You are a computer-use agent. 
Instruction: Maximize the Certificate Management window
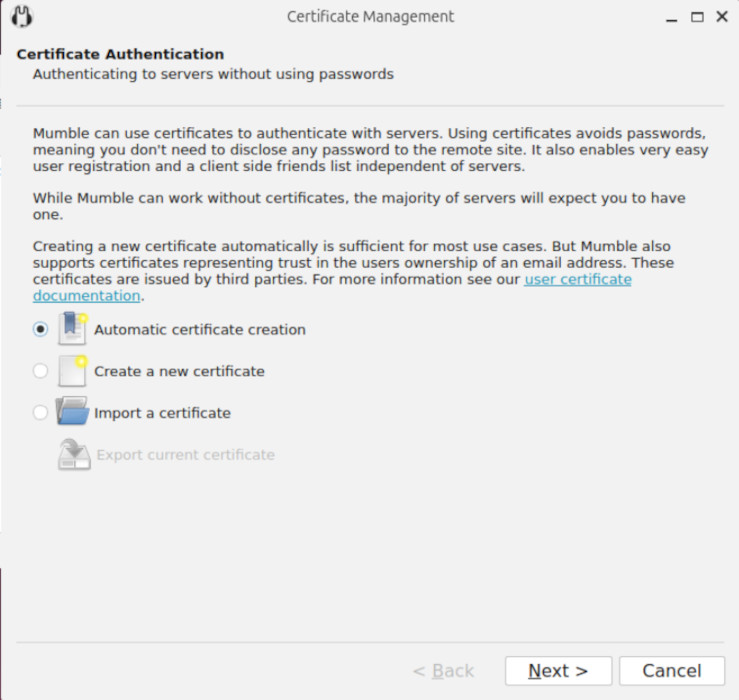(x=697, y=17)
